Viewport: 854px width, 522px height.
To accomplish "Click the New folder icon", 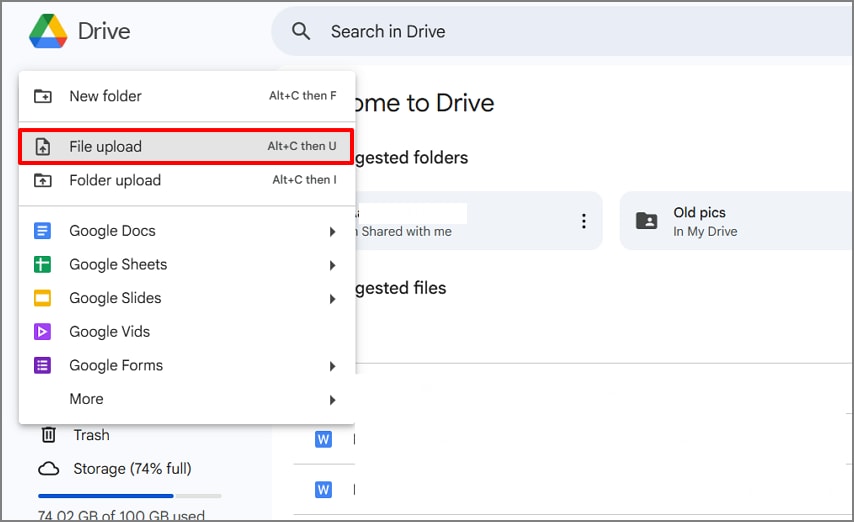I will [43, 96].
